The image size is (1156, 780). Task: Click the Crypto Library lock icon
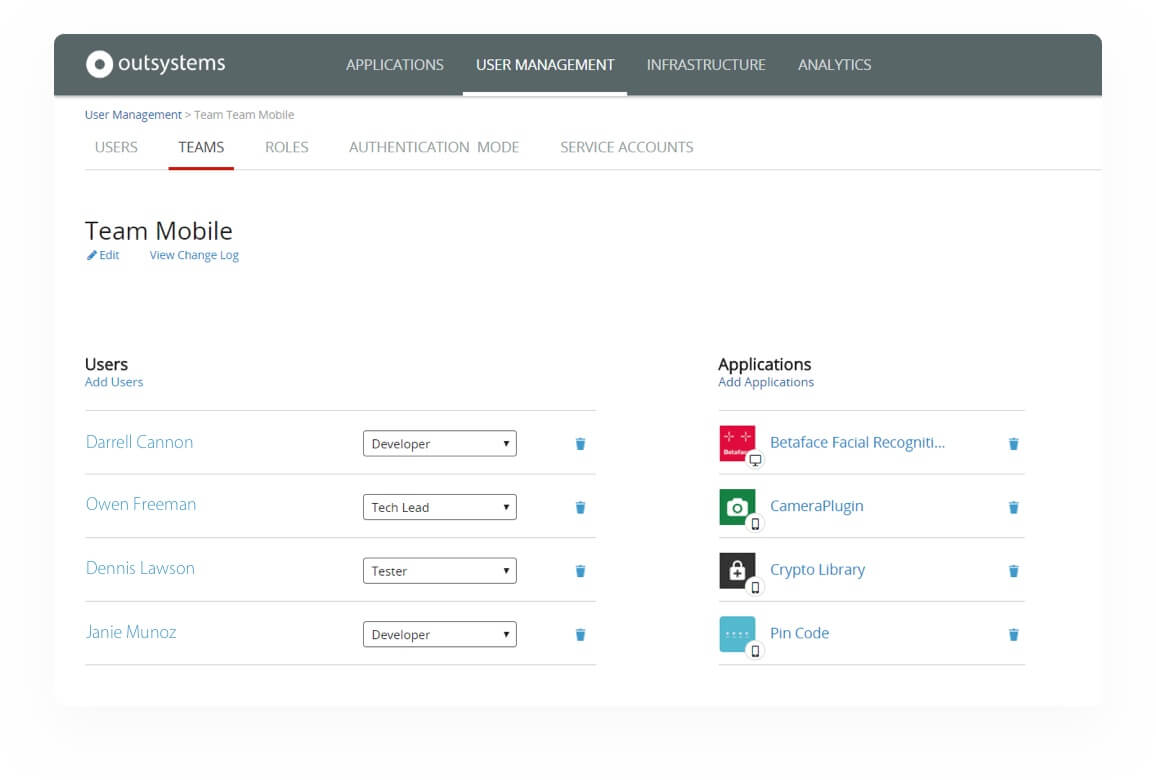click(737, 570)
